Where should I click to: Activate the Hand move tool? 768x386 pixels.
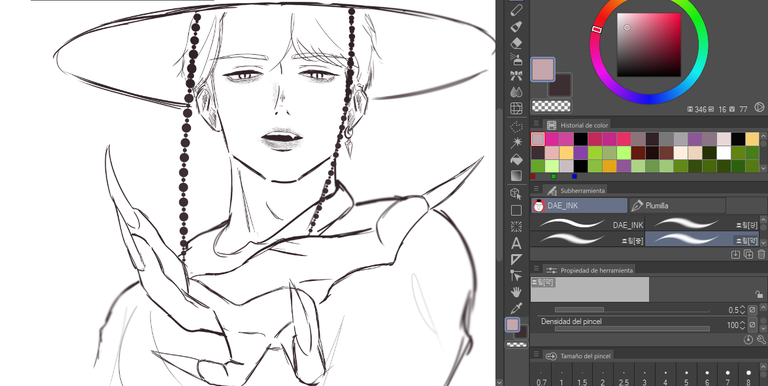coord(516,292)
